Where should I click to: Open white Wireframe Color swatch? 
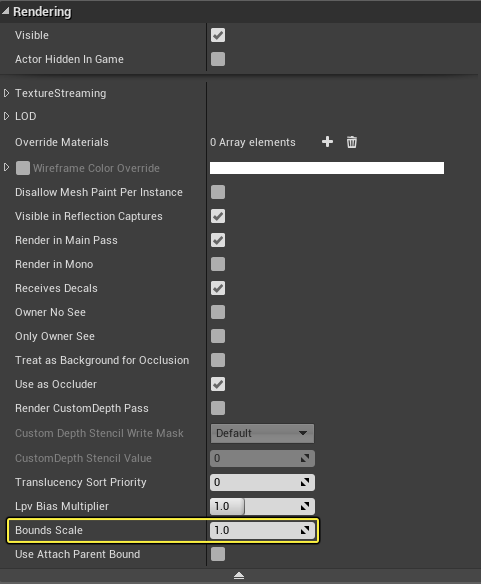click(327, 168)
